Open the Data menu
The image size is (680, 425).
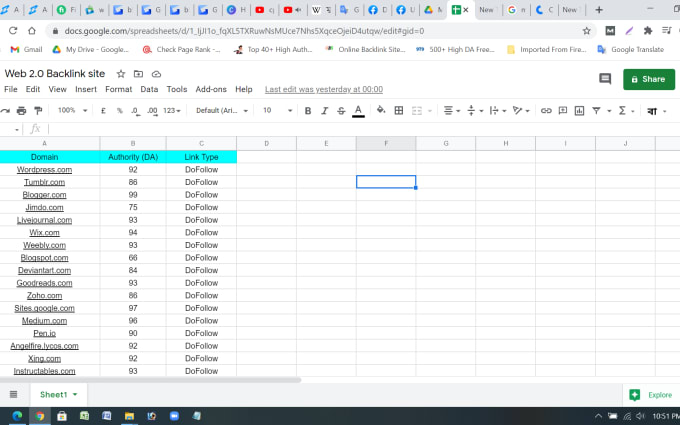pos(149,89)
